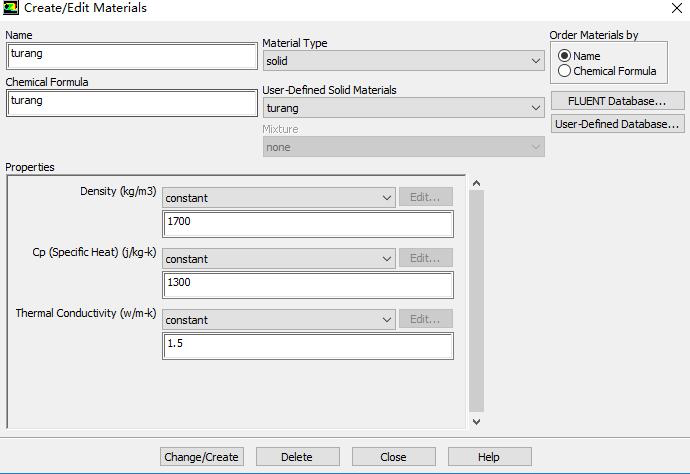Image resolution: width=690 pixels, height=474 pixels.
Task: Select Chemical Formula ordering radio button
Action: click(565, 71)
